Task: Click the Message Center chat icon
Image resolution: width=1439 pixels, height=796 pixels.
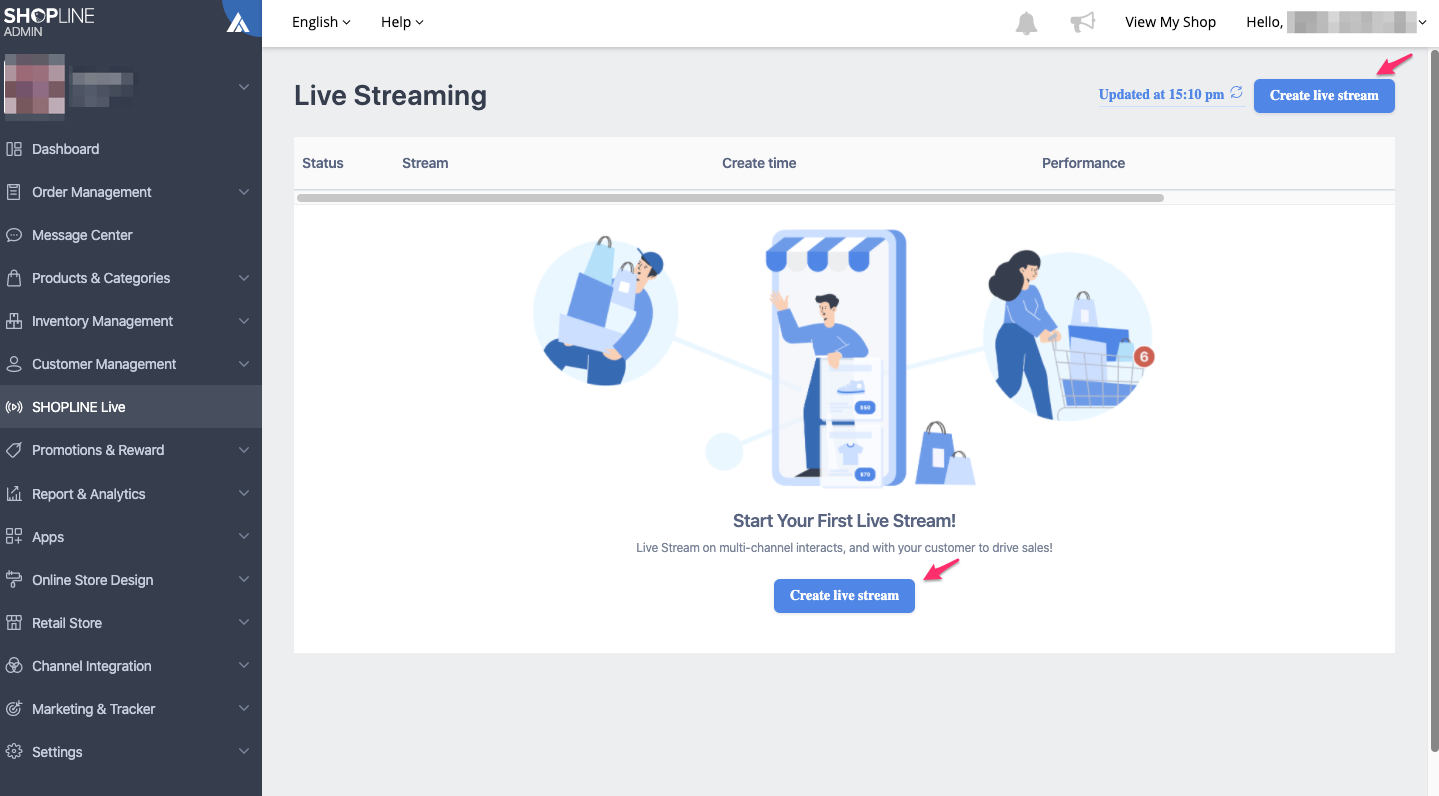Action: (x=14, y=235)
